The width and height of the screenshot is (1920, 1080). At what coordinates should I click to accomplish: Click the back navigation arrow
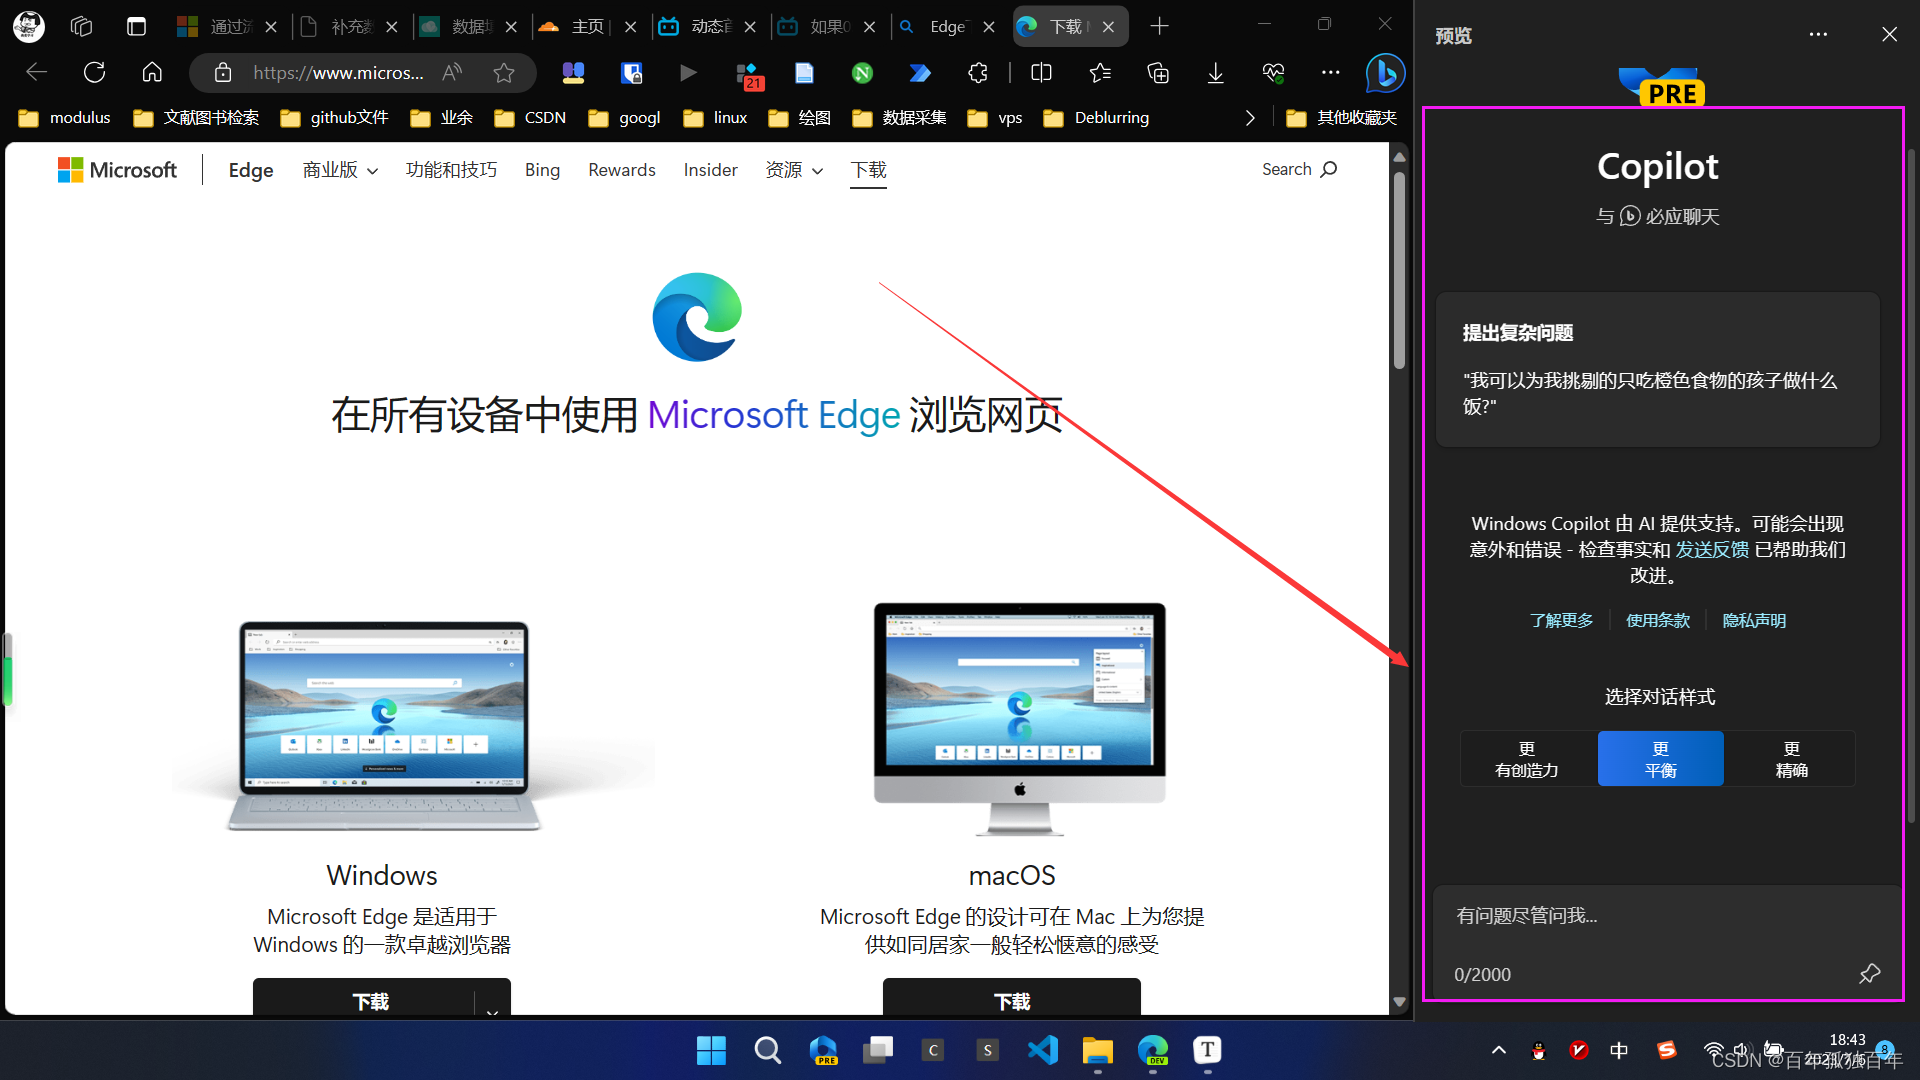point(36,72)
